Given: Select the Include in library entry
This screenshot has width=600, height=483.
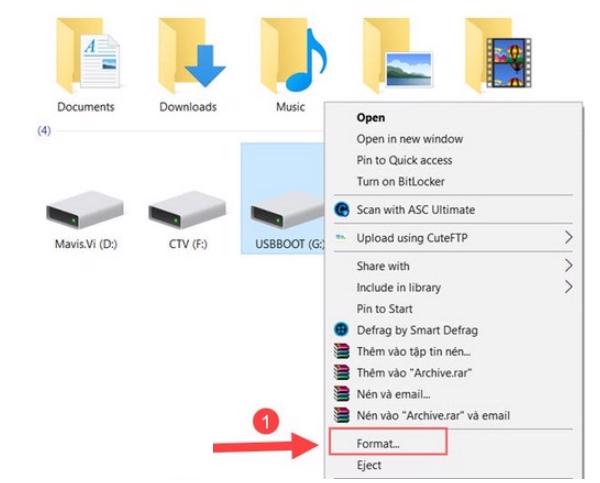Looking at the screenshot, I should (x=399, y=287).
